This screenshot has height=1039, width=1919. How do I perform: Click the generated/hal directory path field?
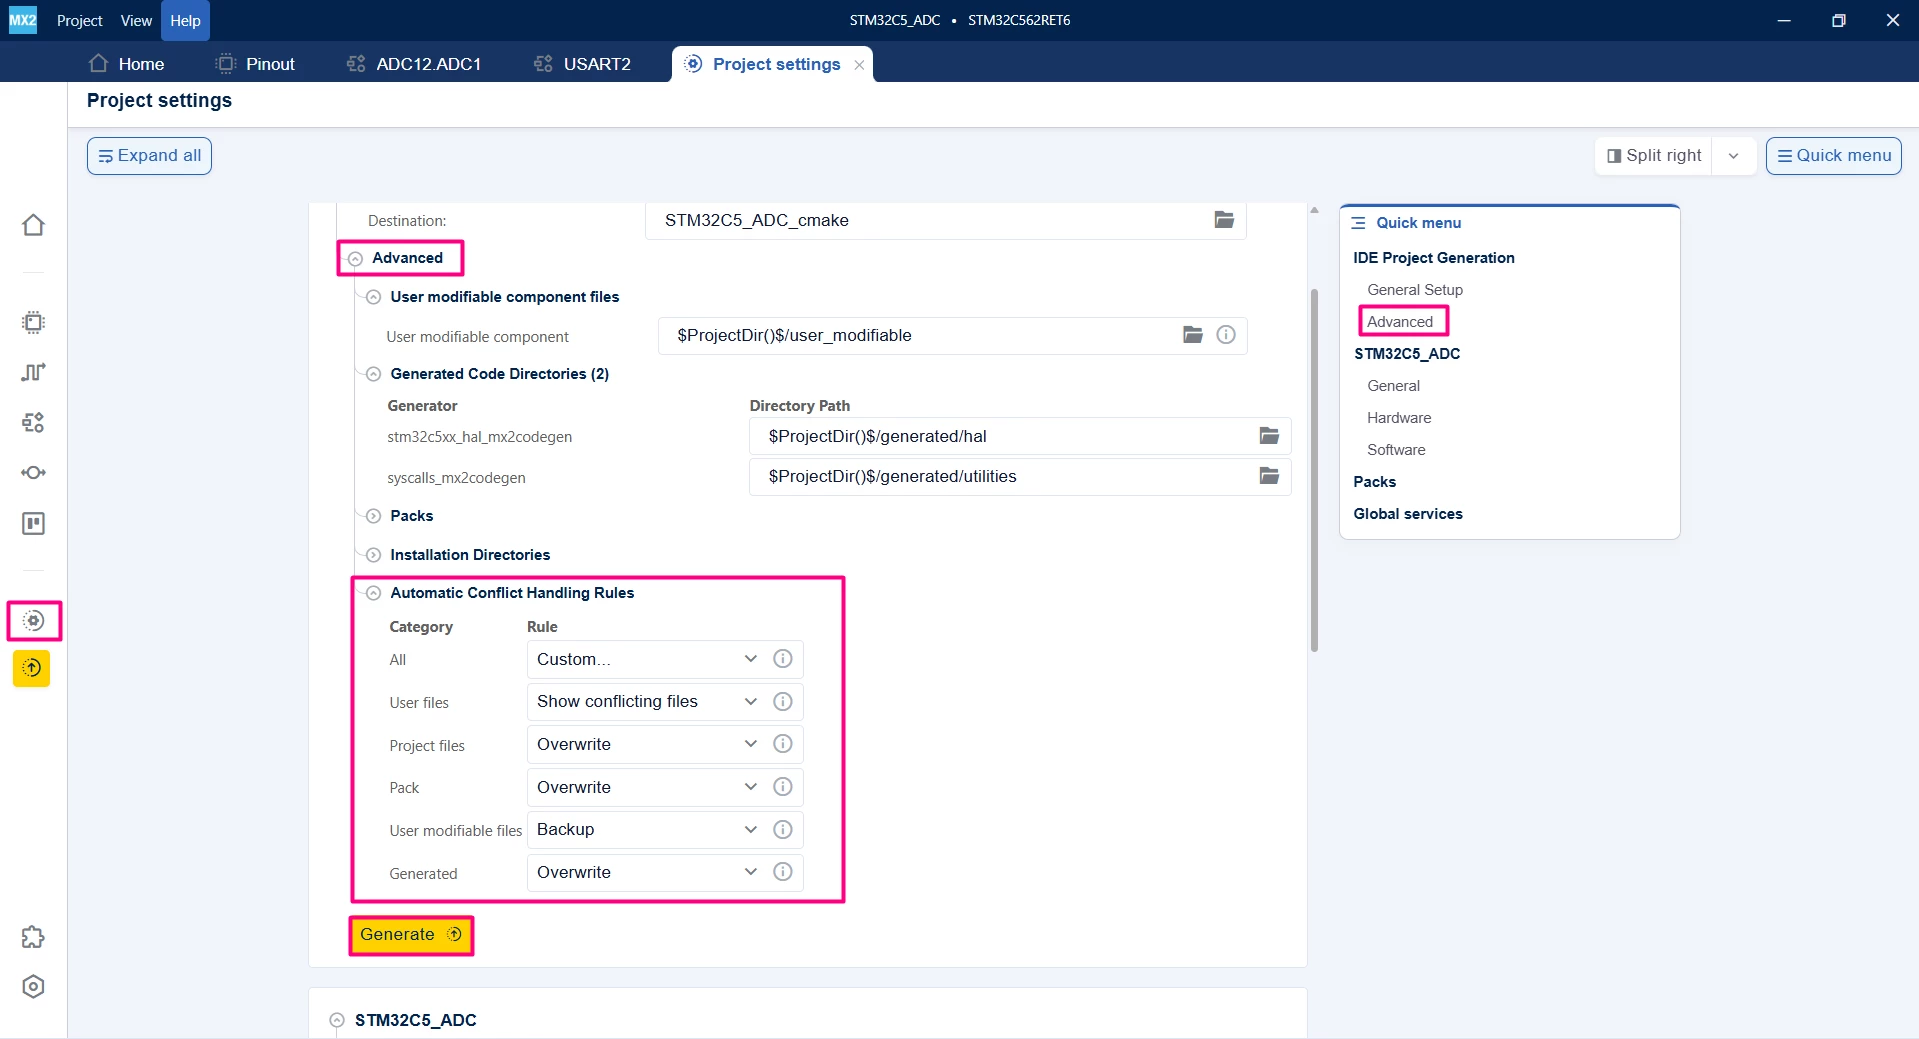[x=1020, y=436]
